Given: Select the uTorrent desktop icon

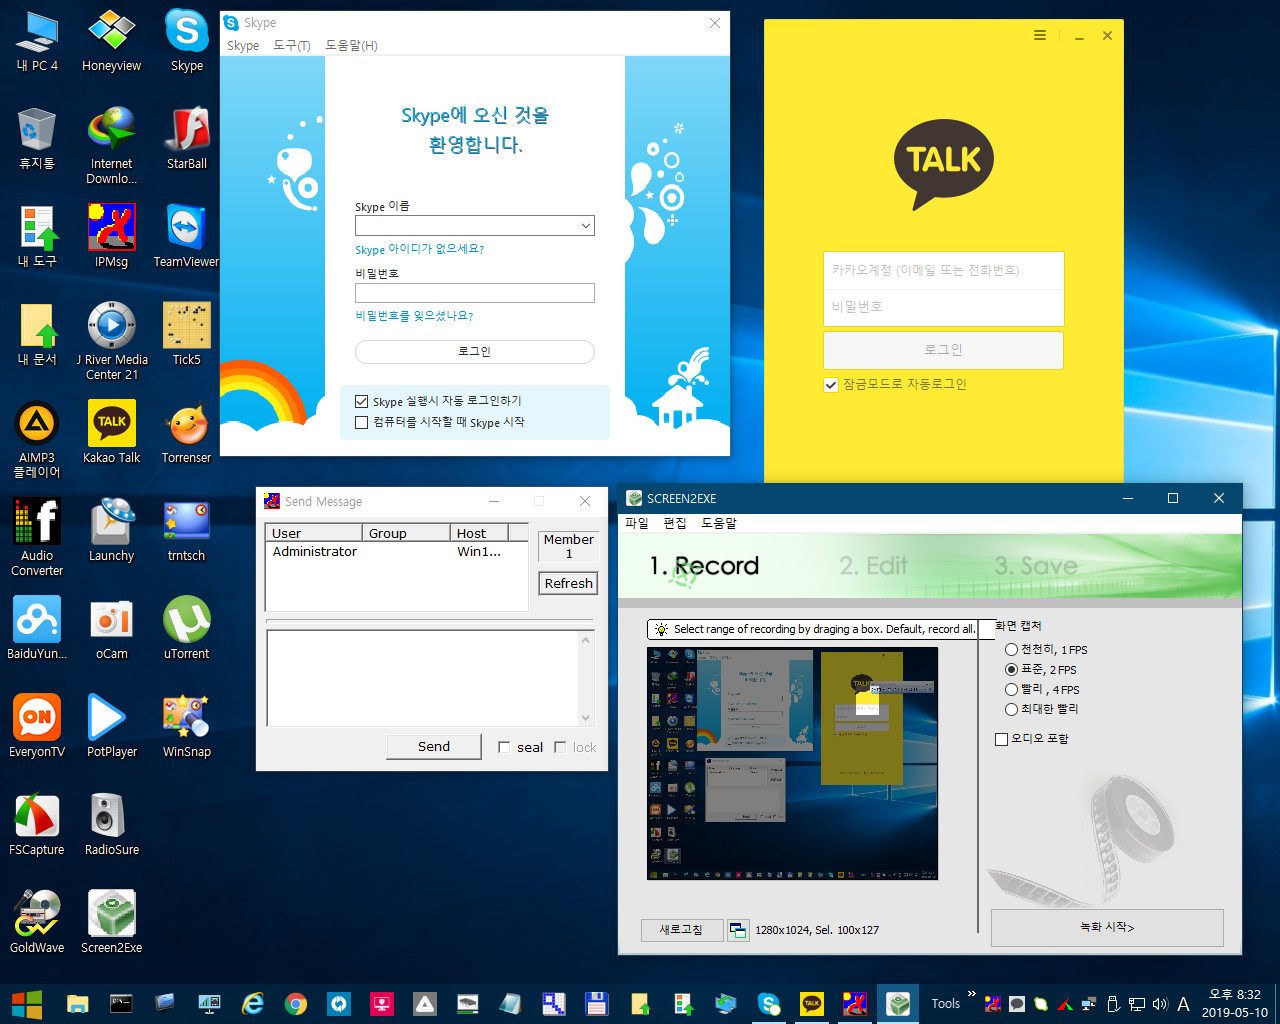Looking at the screenshot, I should tap(187, 628).
